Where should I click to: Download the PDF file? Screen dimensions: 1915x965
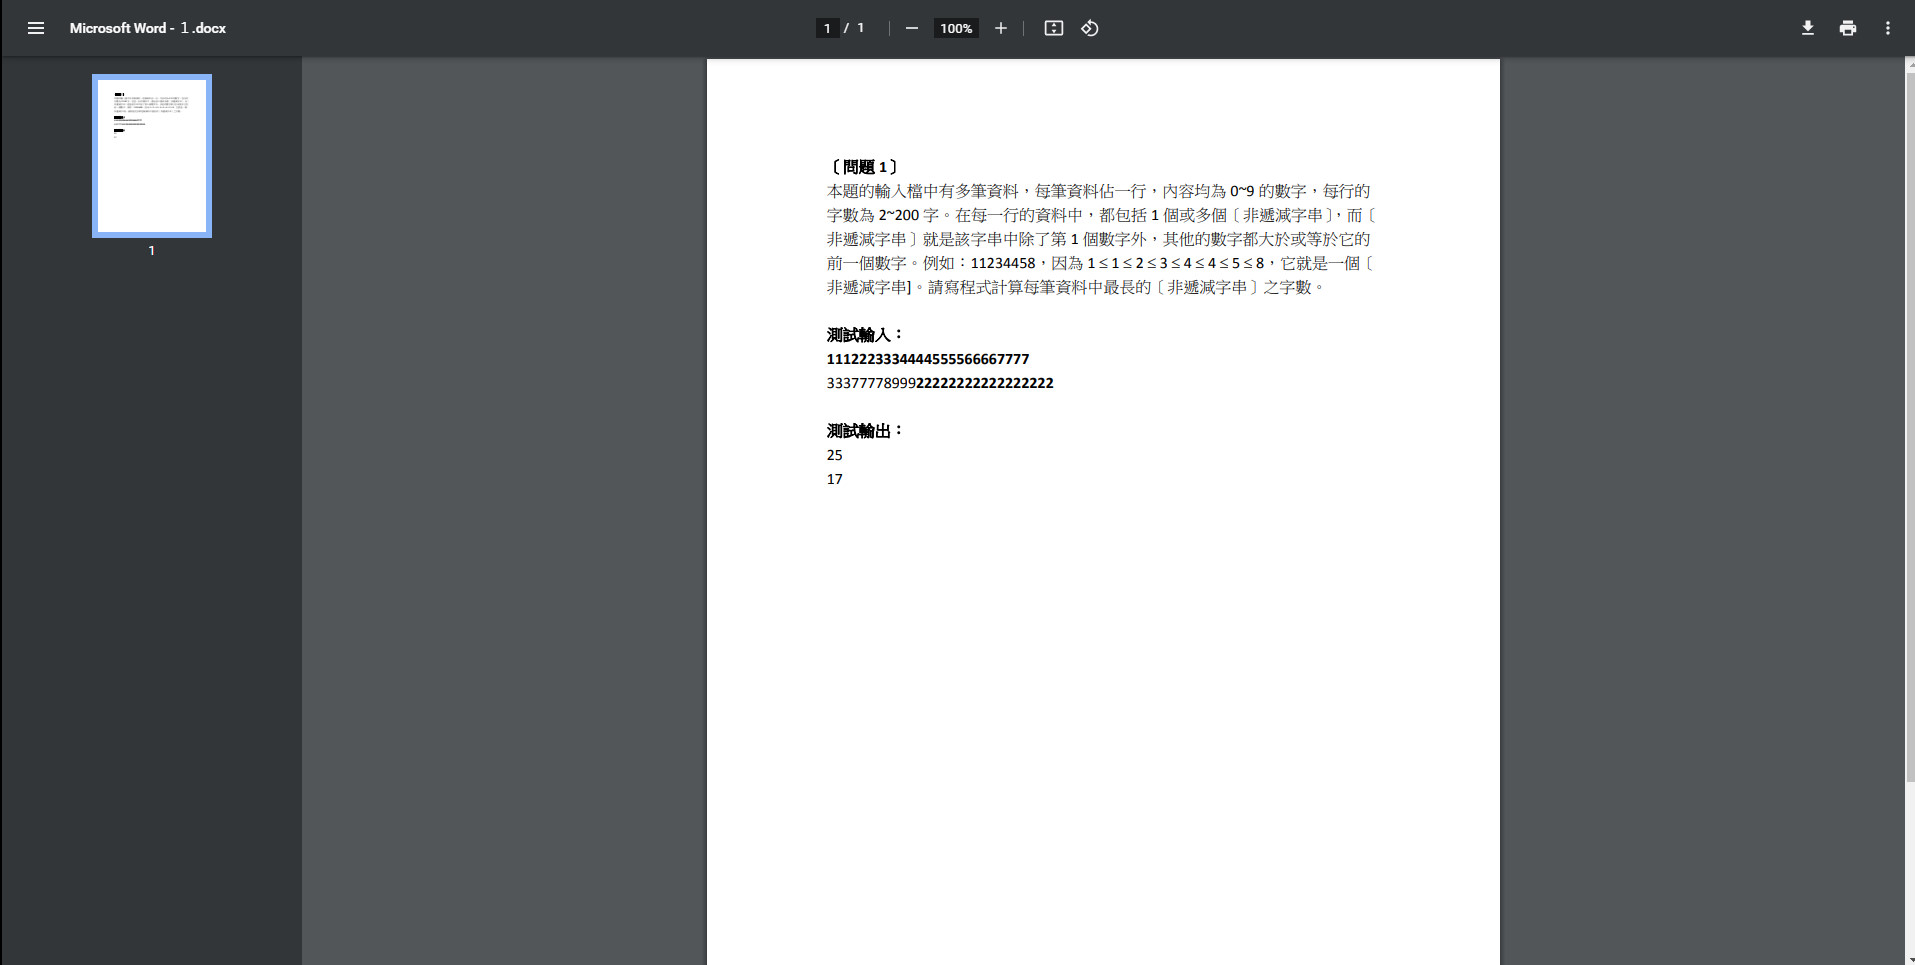coord(1807,28)
